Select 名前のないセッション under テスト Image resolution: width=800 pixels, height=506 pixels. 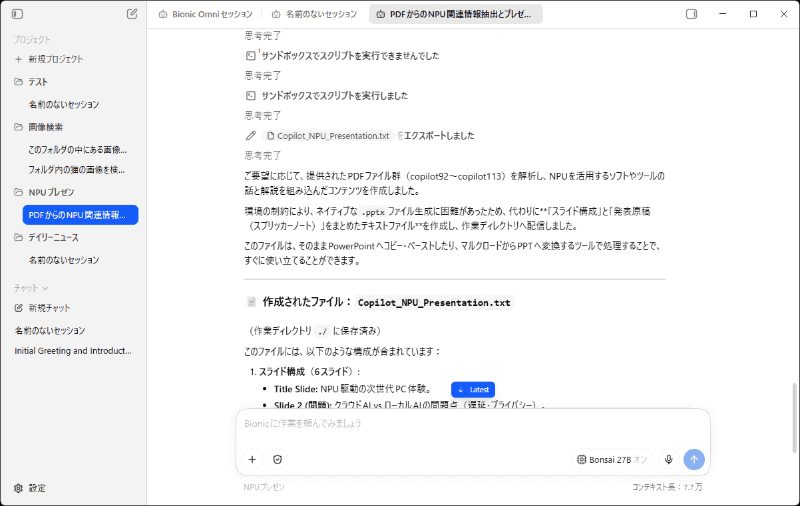click(x=64, y=105)
